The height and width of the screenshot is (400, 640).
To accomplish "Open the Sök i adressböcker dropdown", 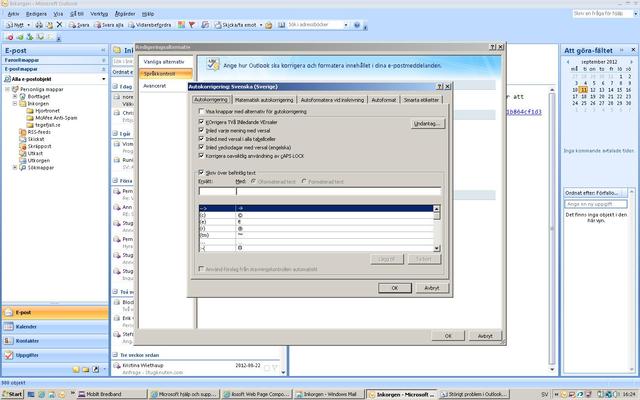I will coord(346,25).
